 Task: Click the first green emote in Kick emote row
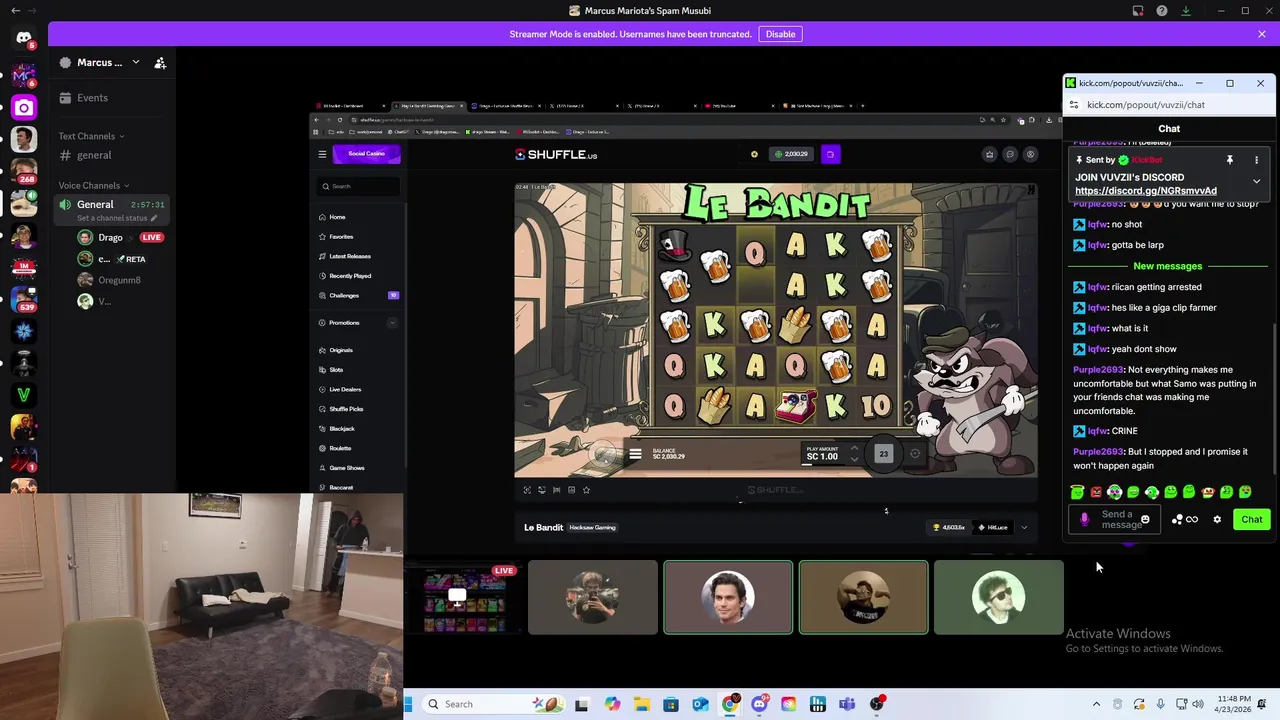1077,492
